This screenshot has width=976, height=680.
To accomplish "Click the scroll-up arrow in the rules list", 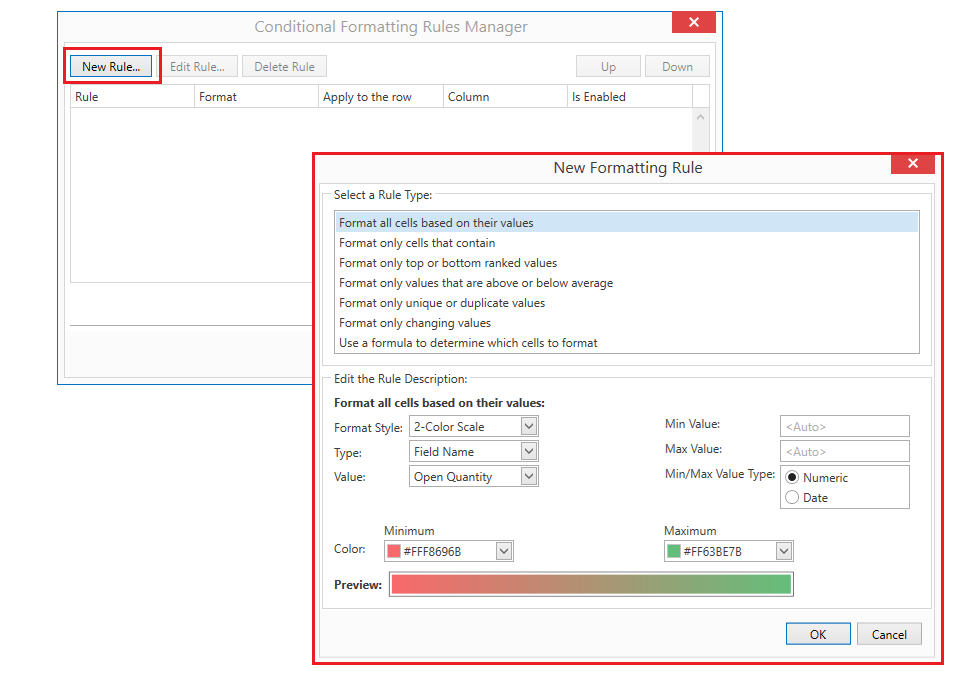I will pyautogui.click(x=701, y=117).
